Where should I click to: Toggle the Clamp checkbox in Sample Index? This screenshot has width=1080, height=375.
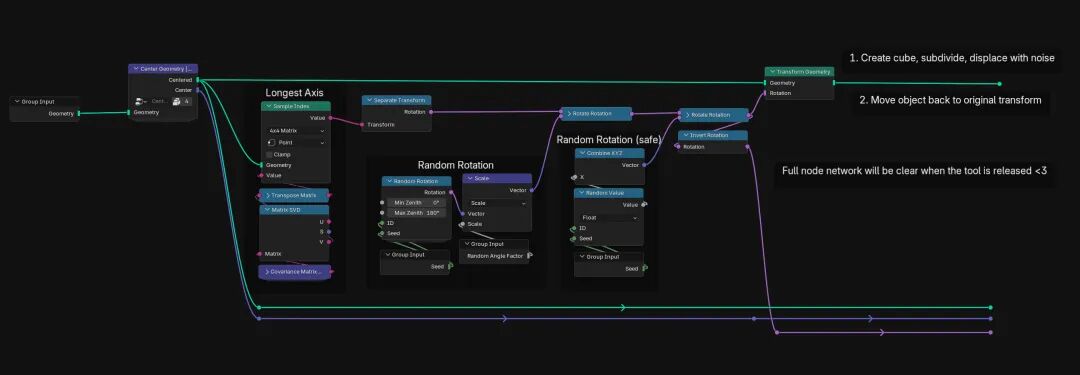[x=269, y=154]
